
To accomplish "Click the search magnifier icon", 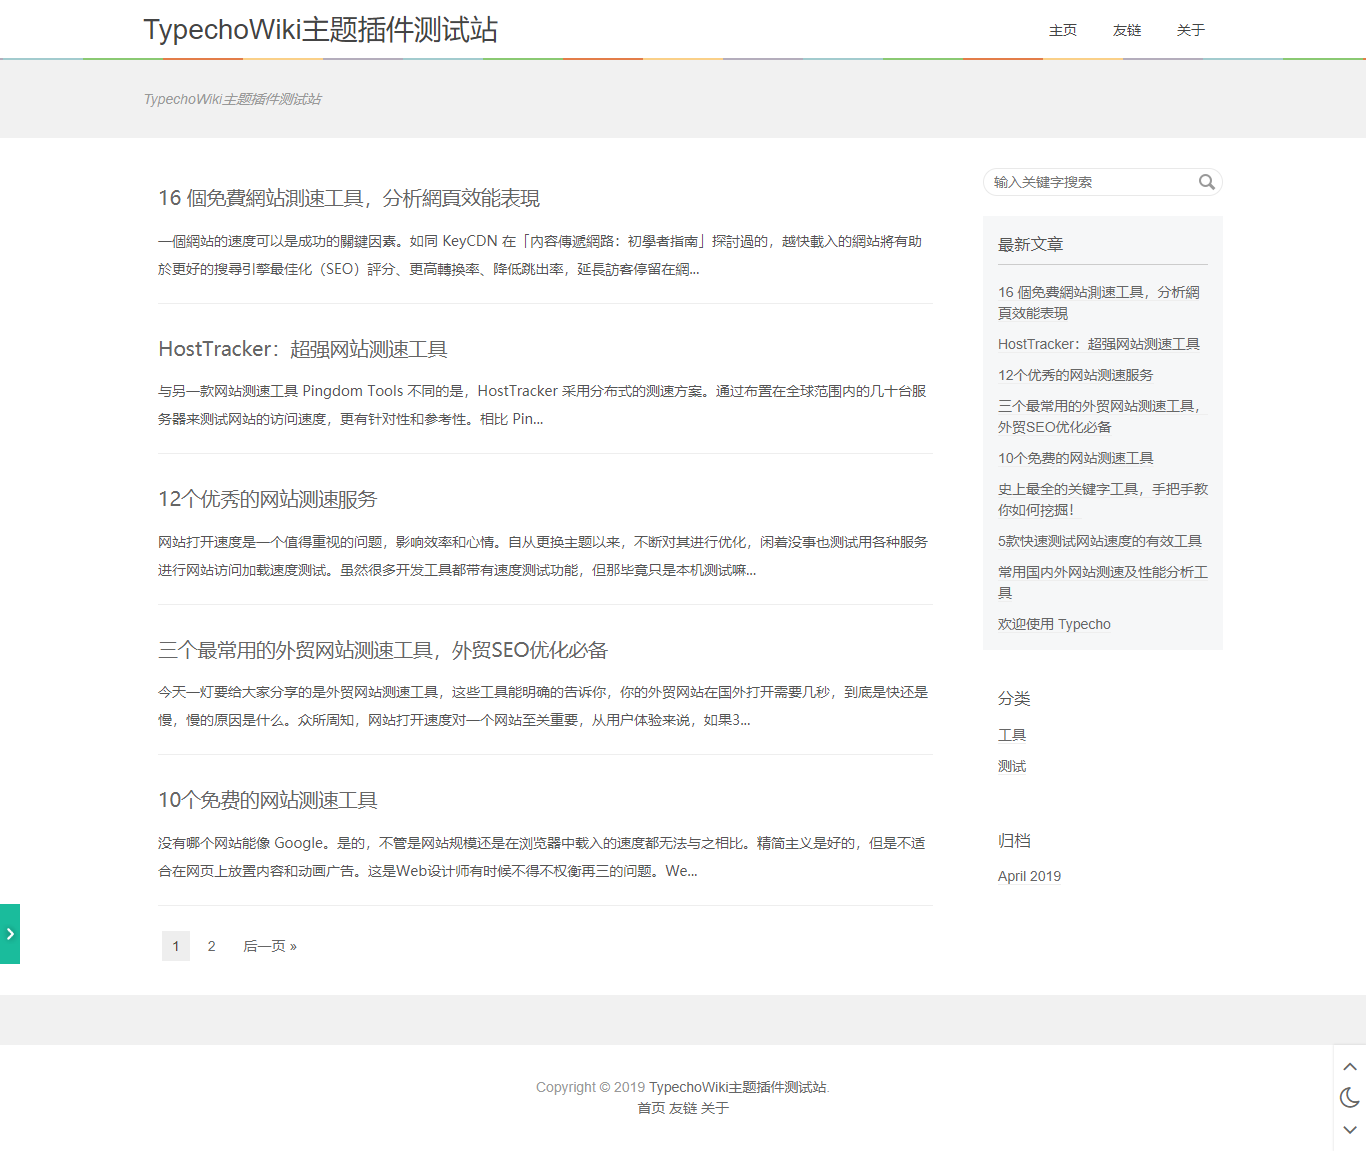I will point(1207,182).
